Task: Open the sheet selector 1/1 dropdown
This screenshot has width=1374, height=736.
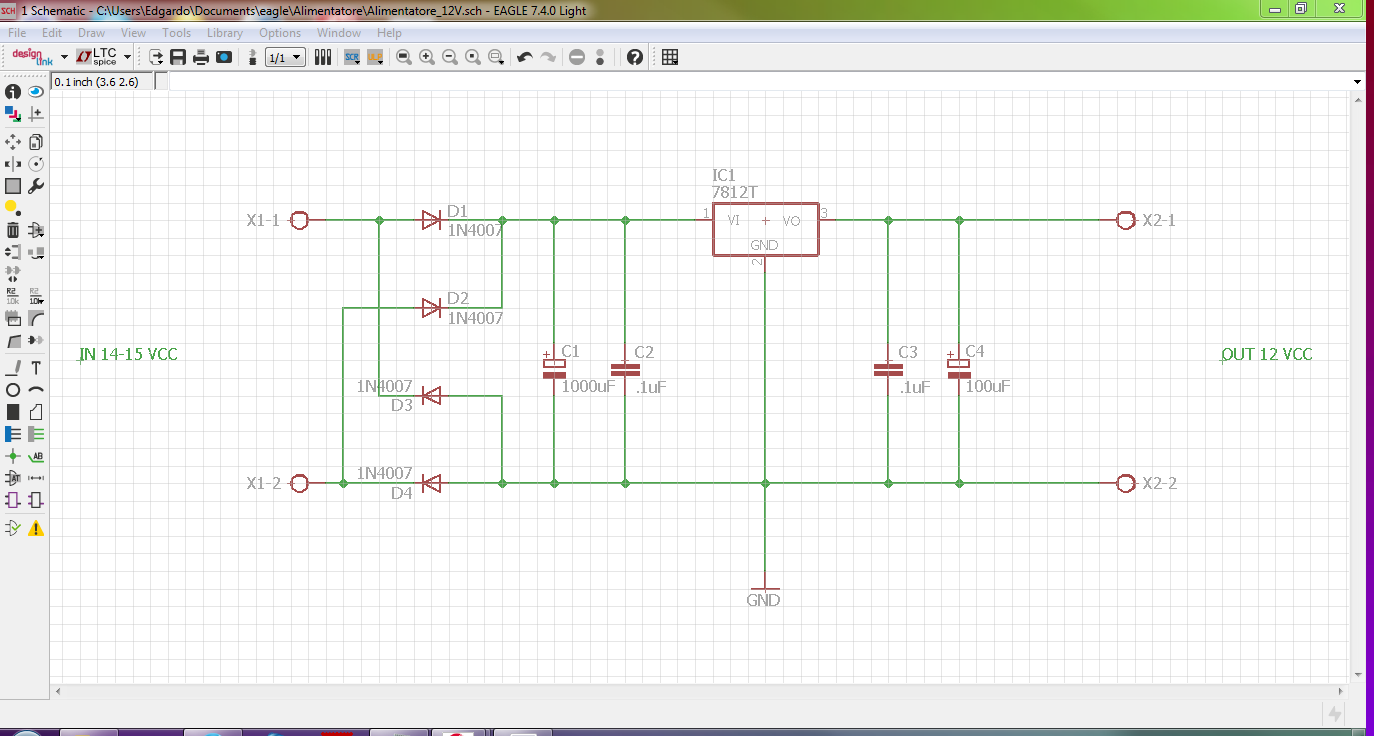Action: (285, 57)
